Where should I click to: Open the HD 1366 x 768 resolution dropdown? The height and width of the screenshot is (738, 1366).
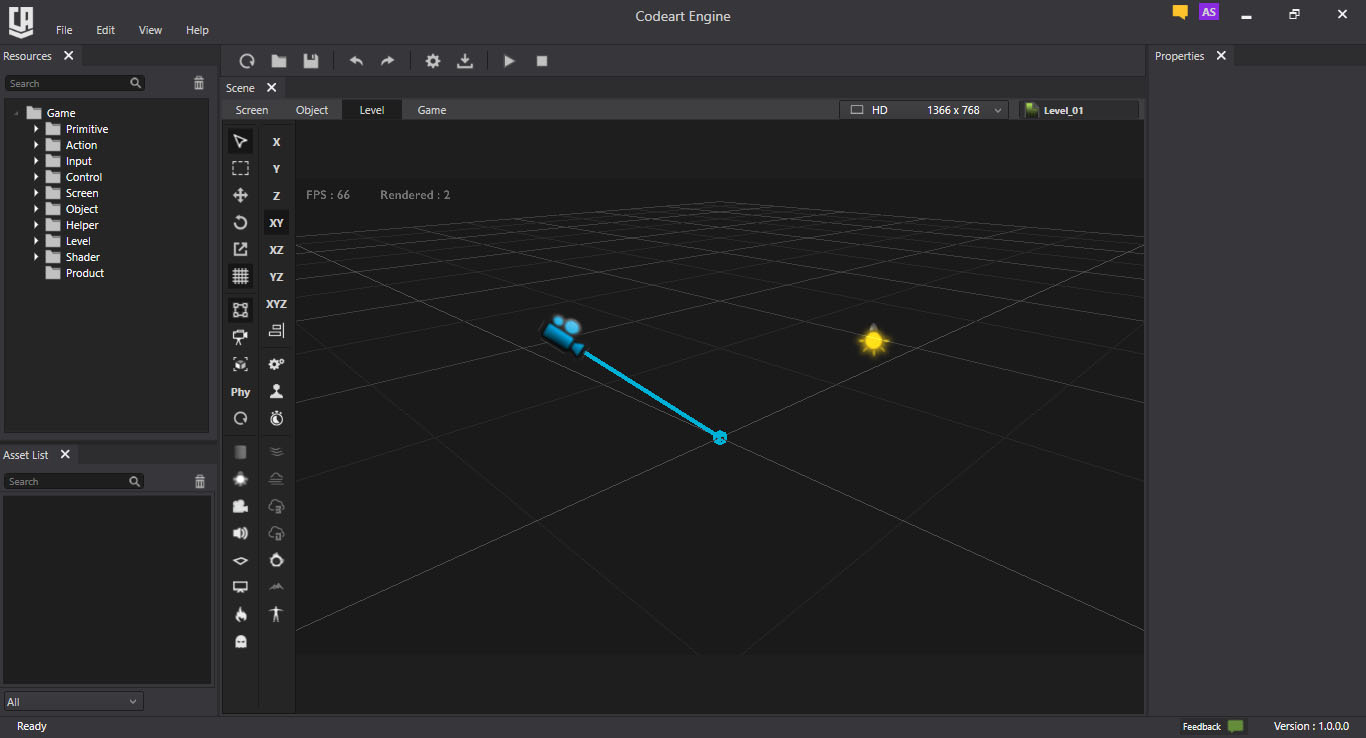click(924, 110)
